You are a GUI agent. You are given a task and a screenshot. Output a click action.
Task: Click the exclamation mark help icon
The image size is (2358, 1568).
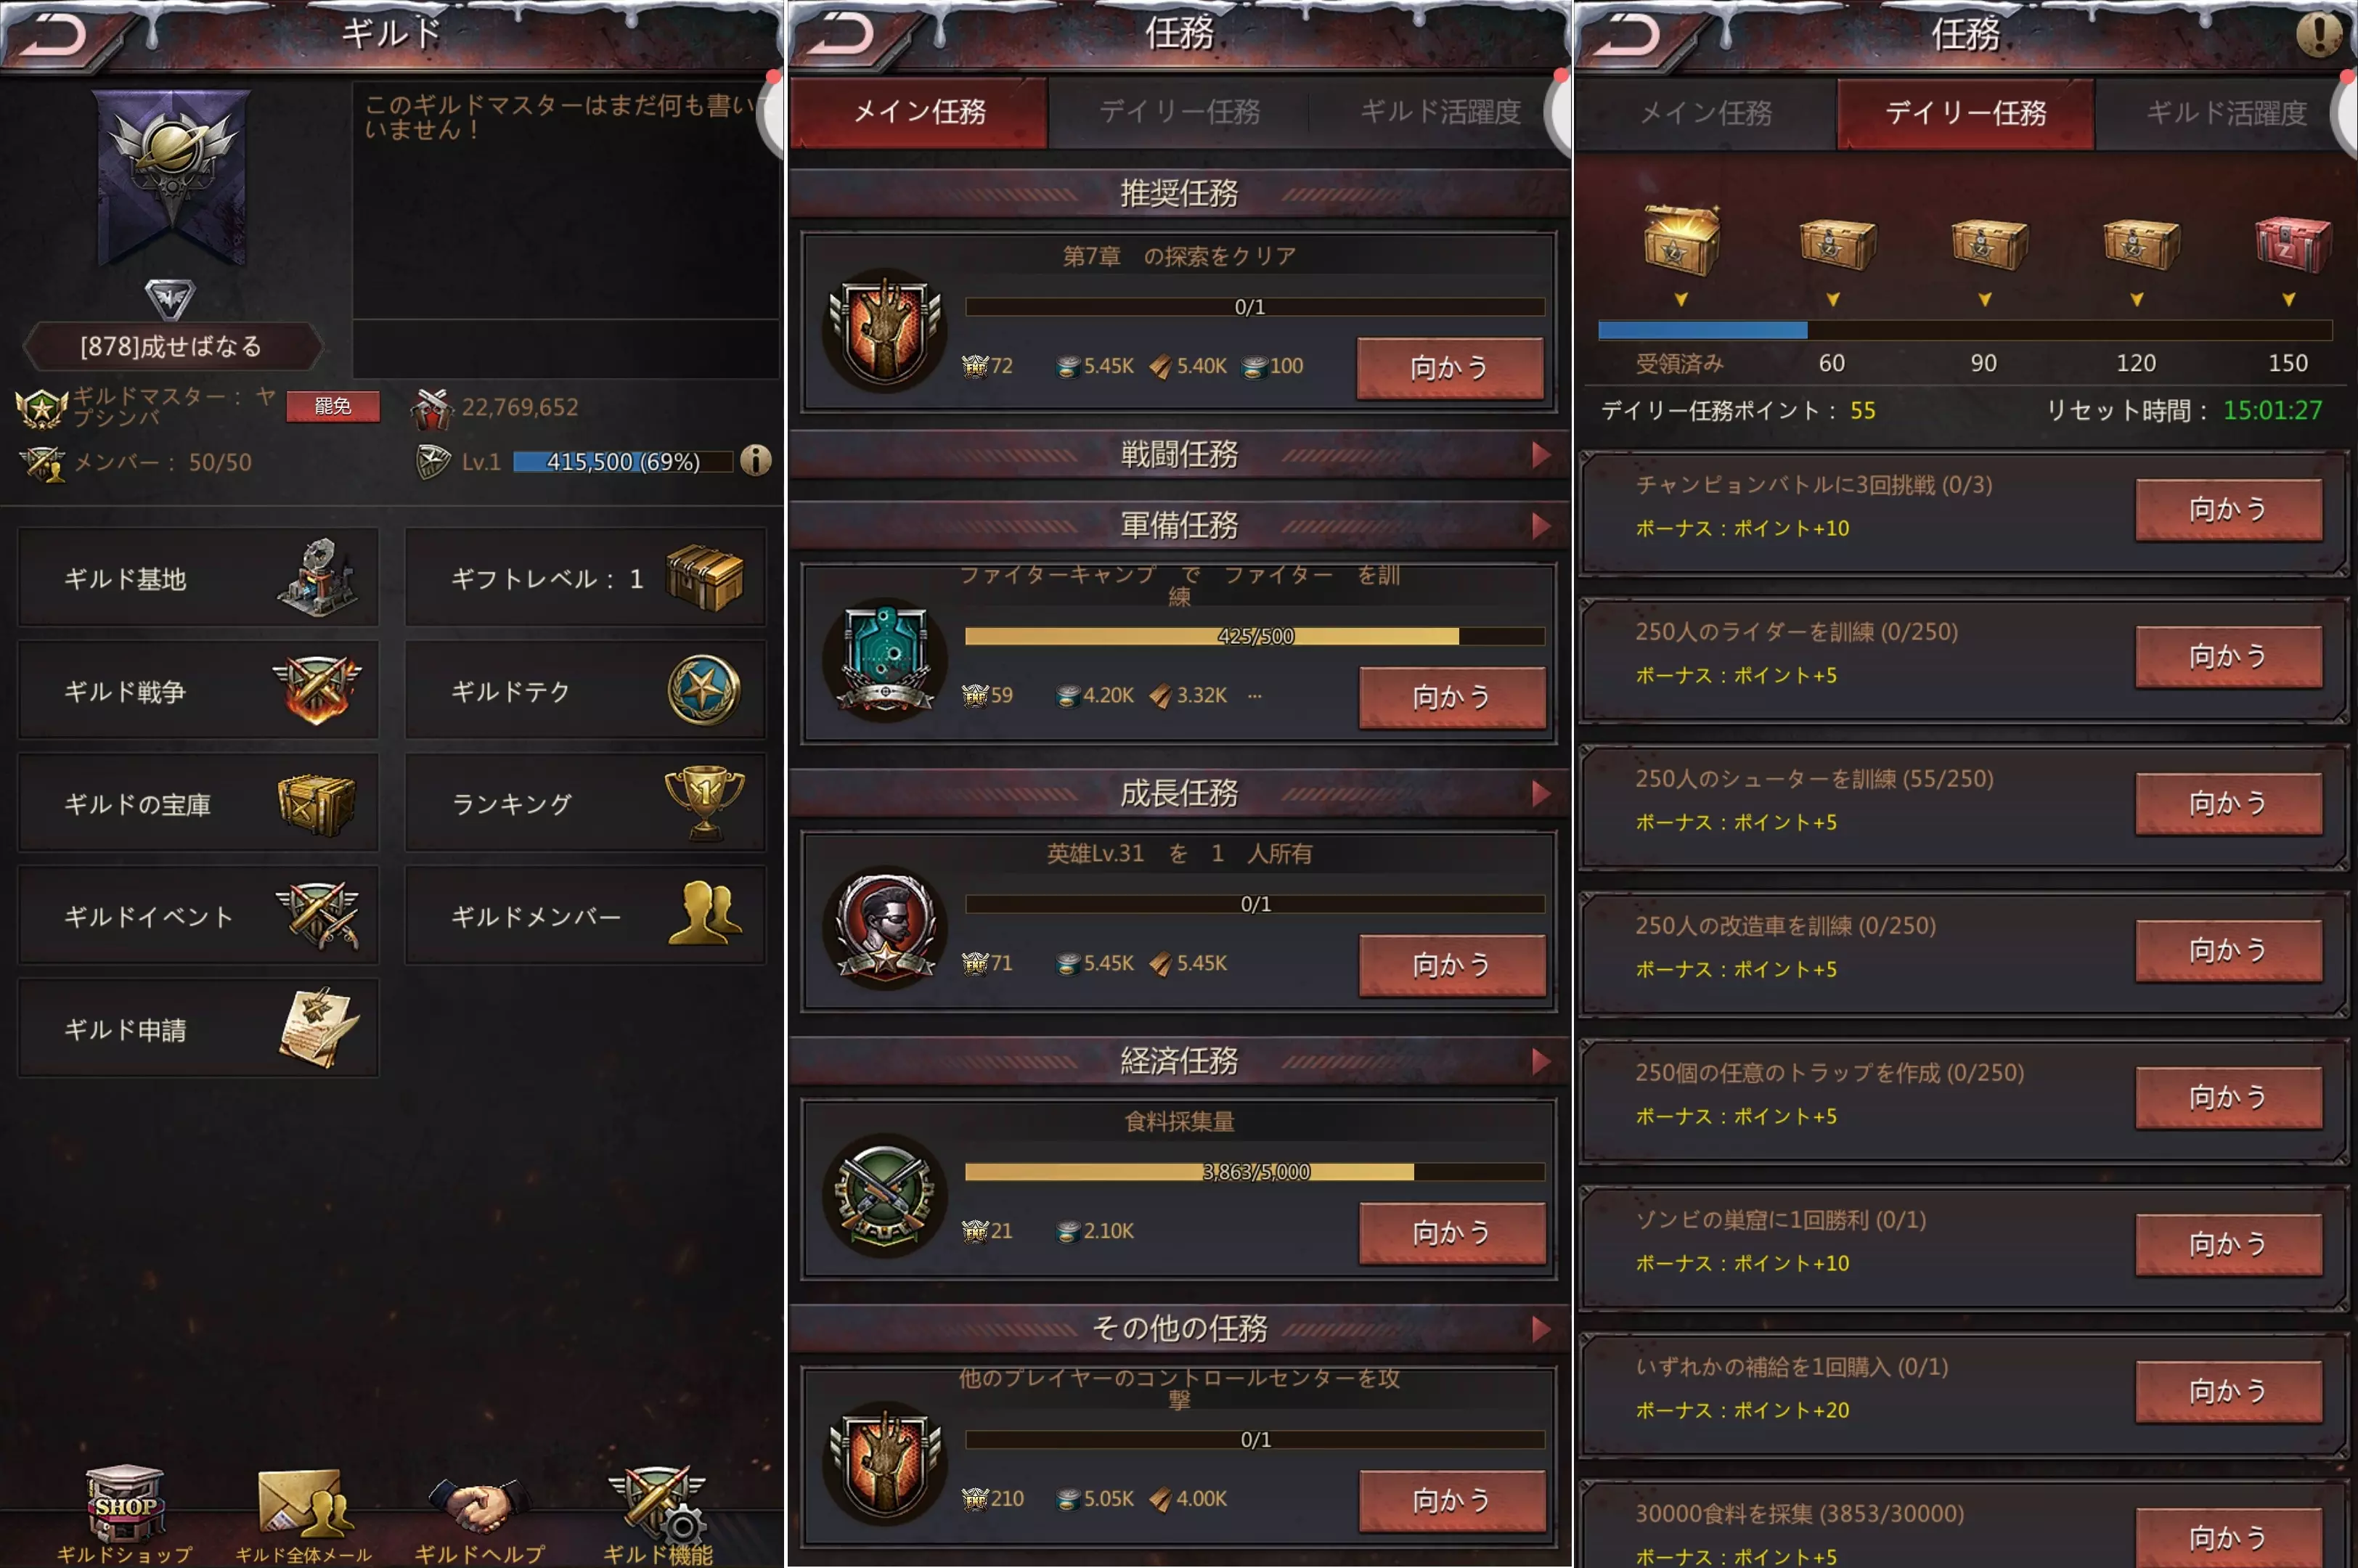click(x=2318, y=34)
